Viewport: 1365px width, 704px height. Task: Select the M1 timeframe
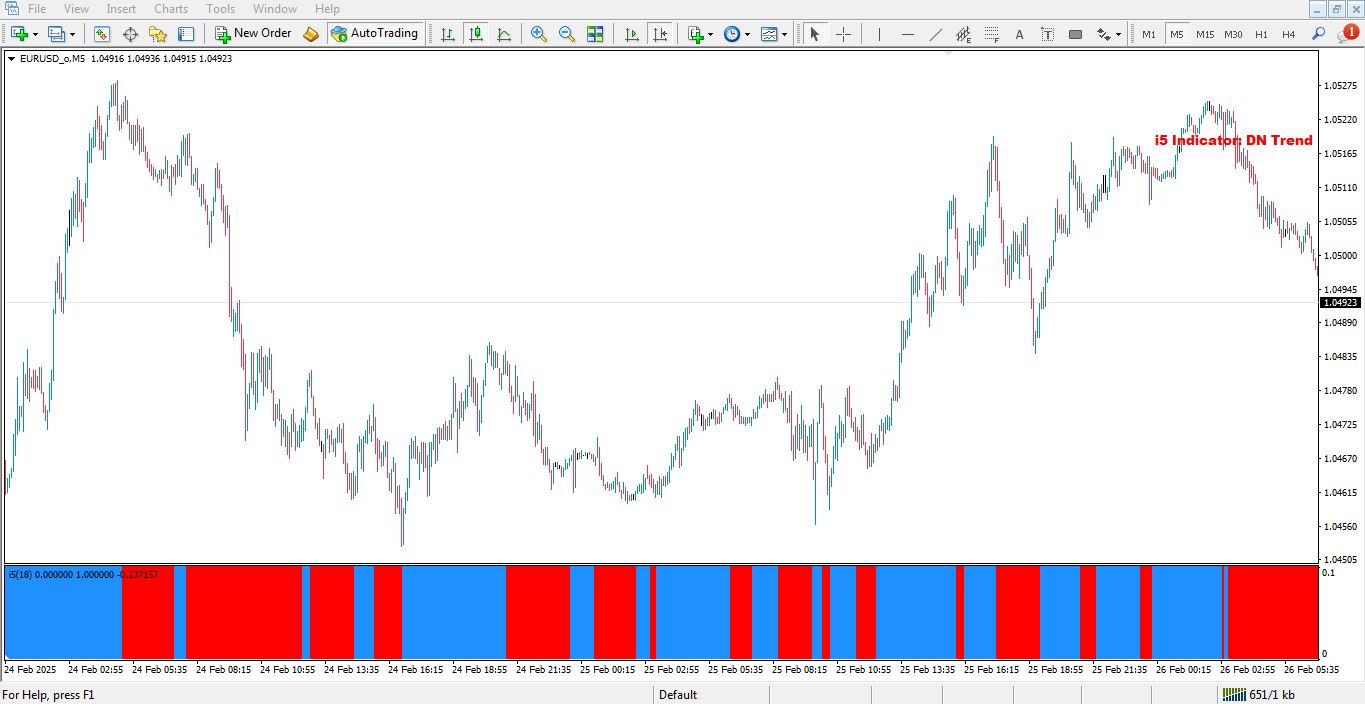point(1149,34)
